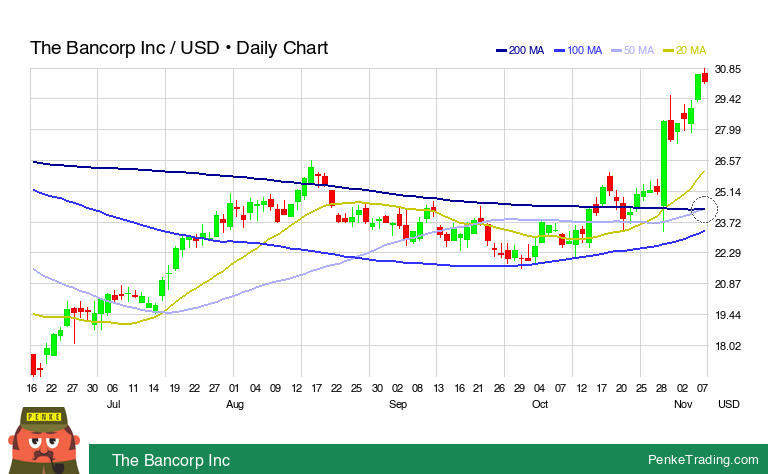
Task: Click the 25.14 price axis label
Action: (727, 192)
